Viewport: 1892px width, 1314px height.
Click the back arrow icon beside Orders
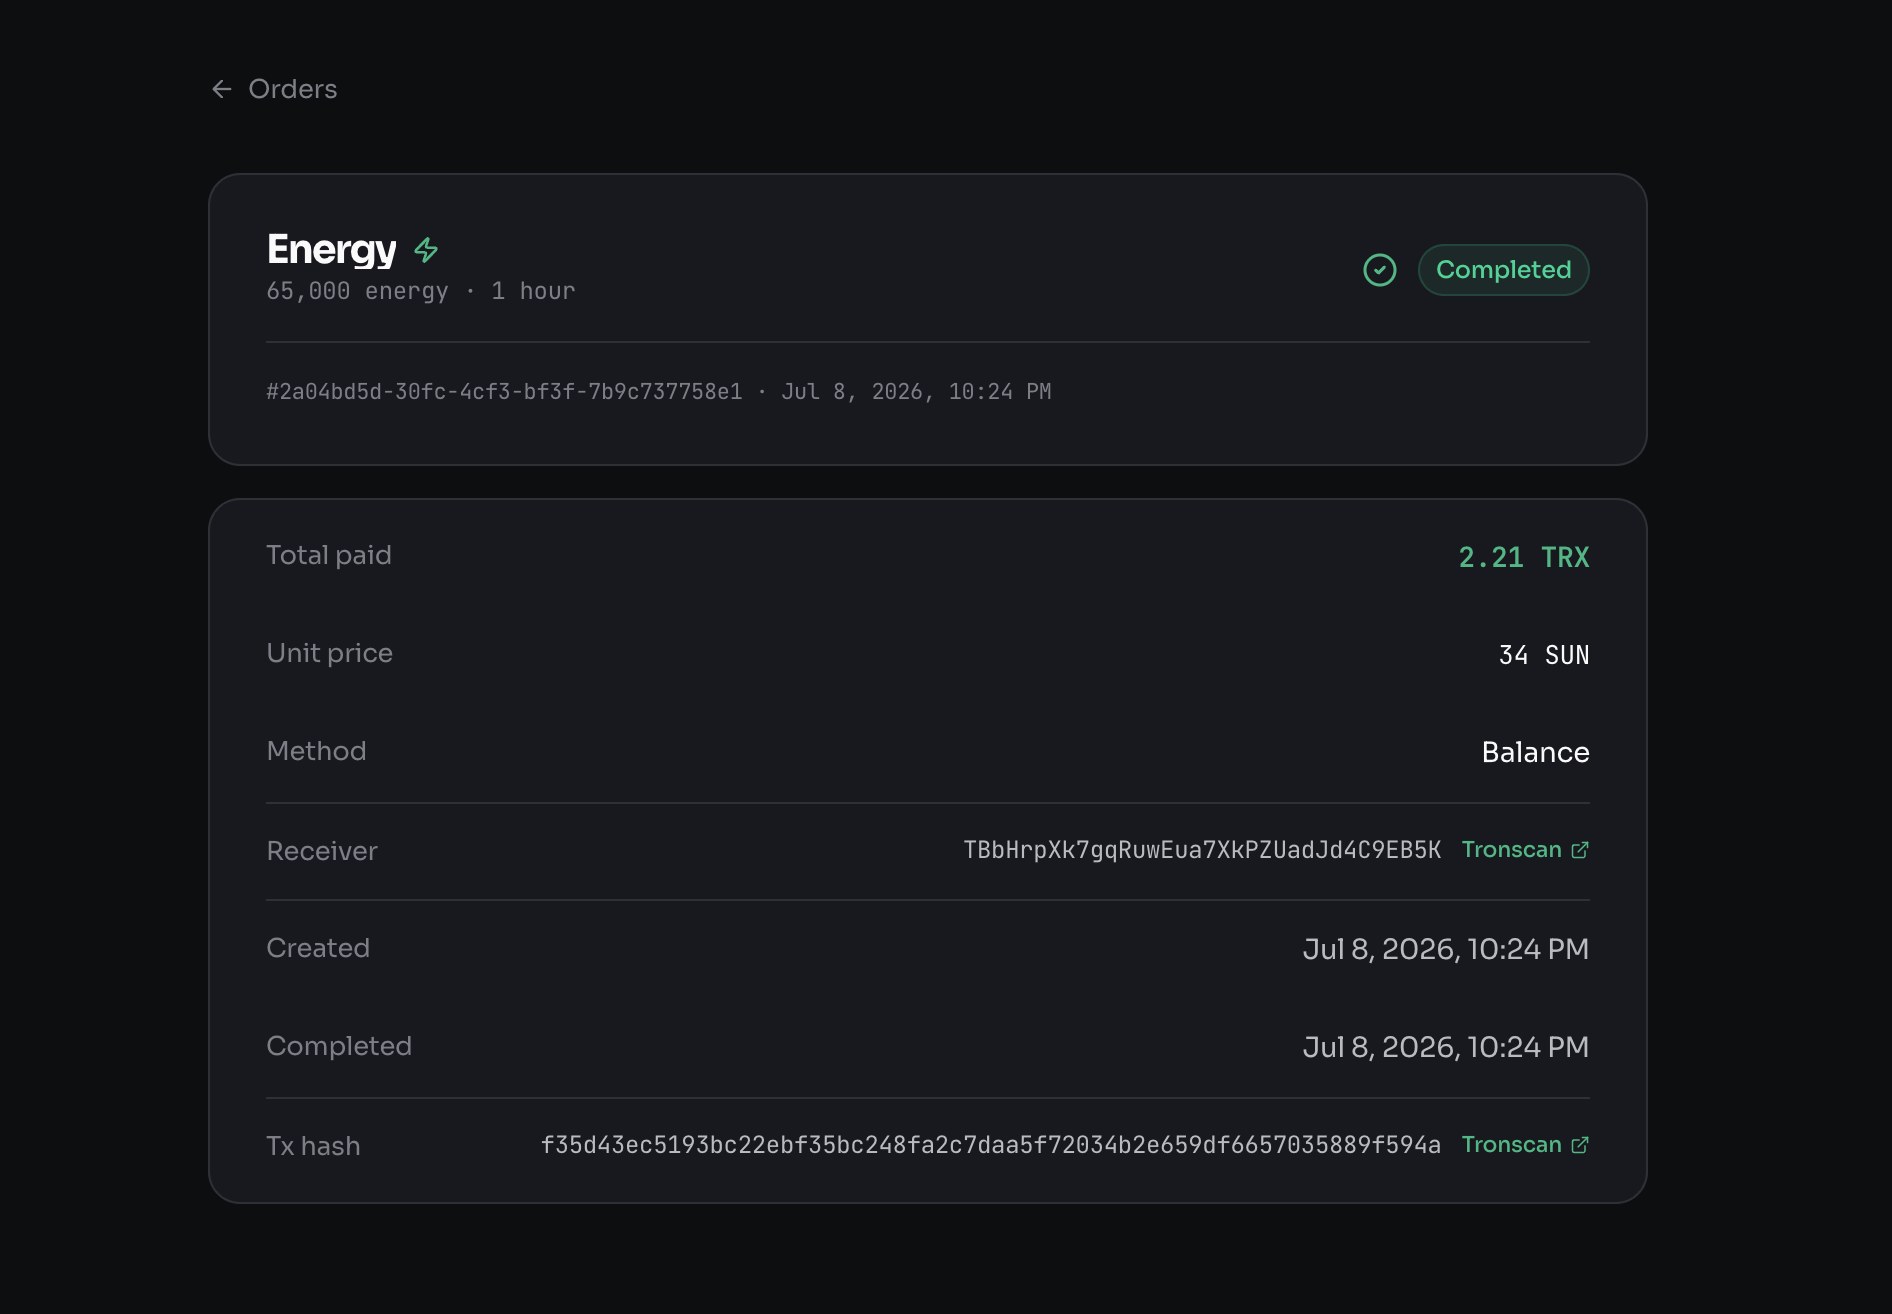(222, 89)
